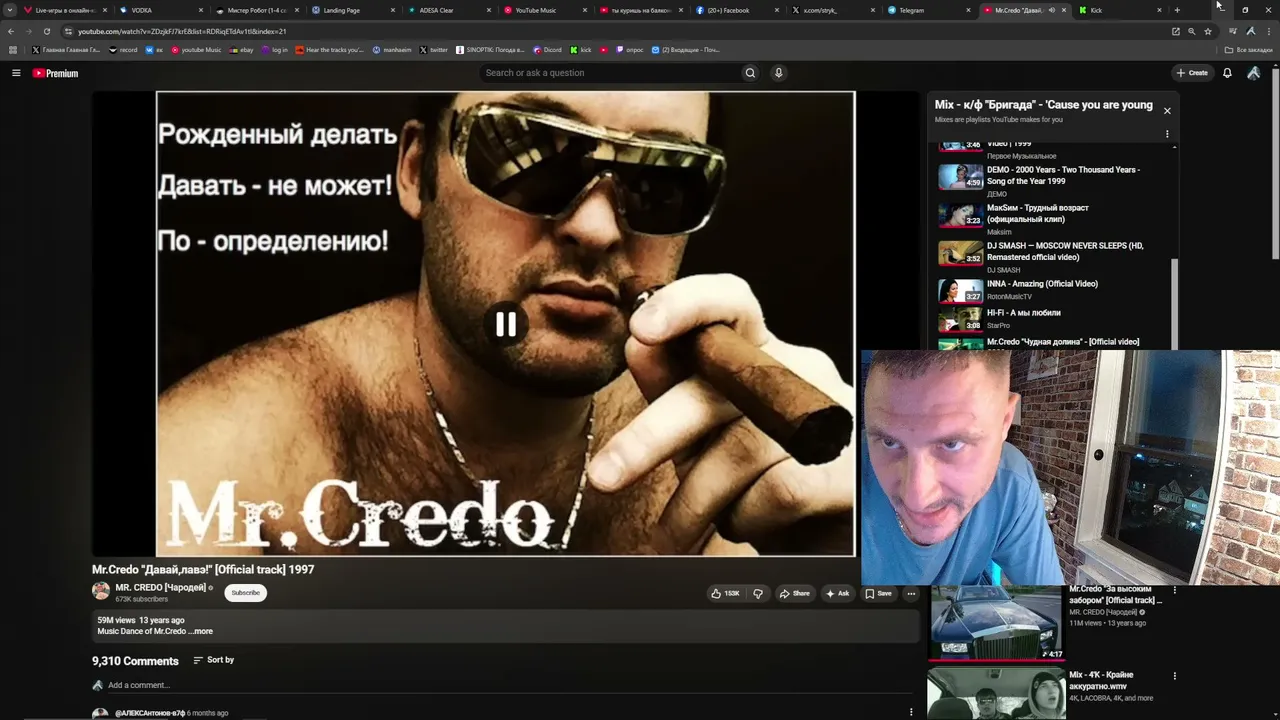Open options for 'Mix - 4'K' recommendation
This screenshot has width=1280, height=720.
point(1175,676)
